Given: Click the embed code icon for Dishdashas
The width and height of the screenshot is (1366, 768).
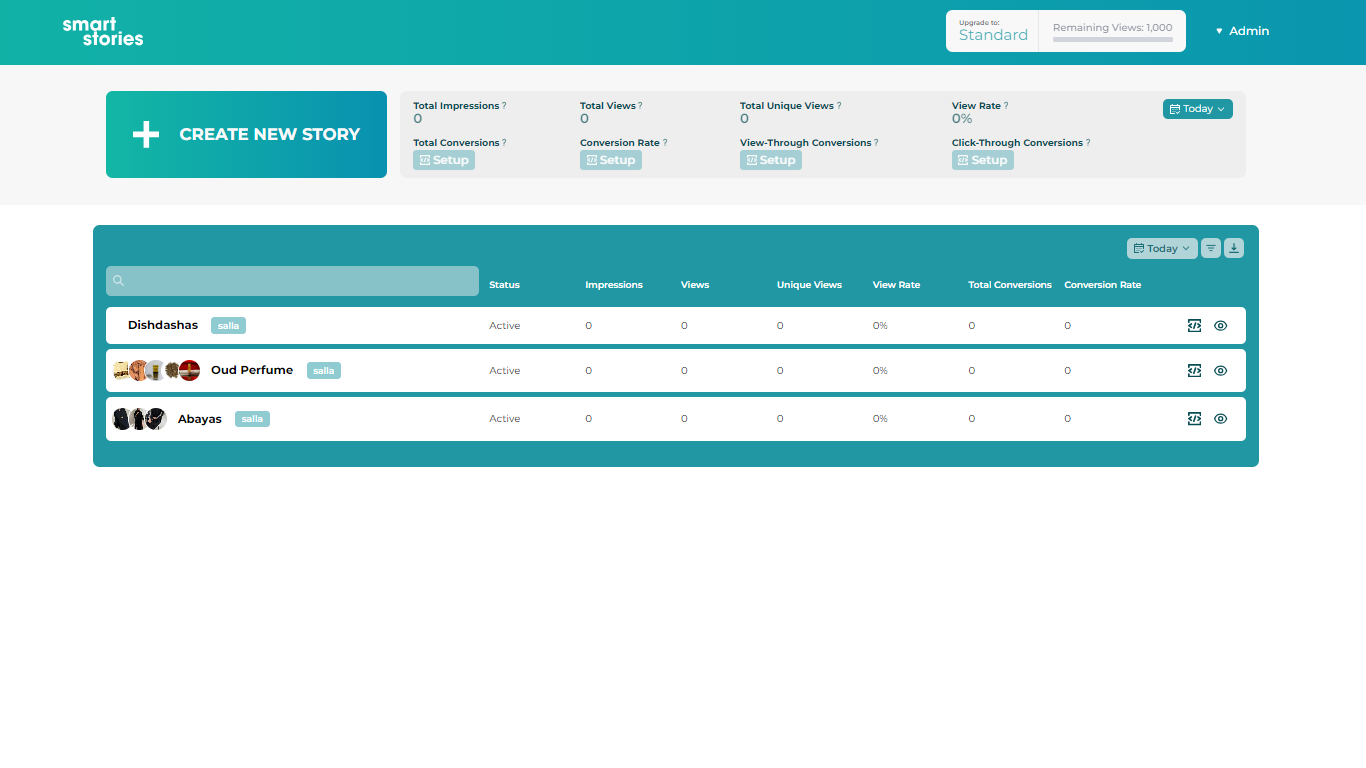Looking at the screenshot, I should tap(1194, 326).
